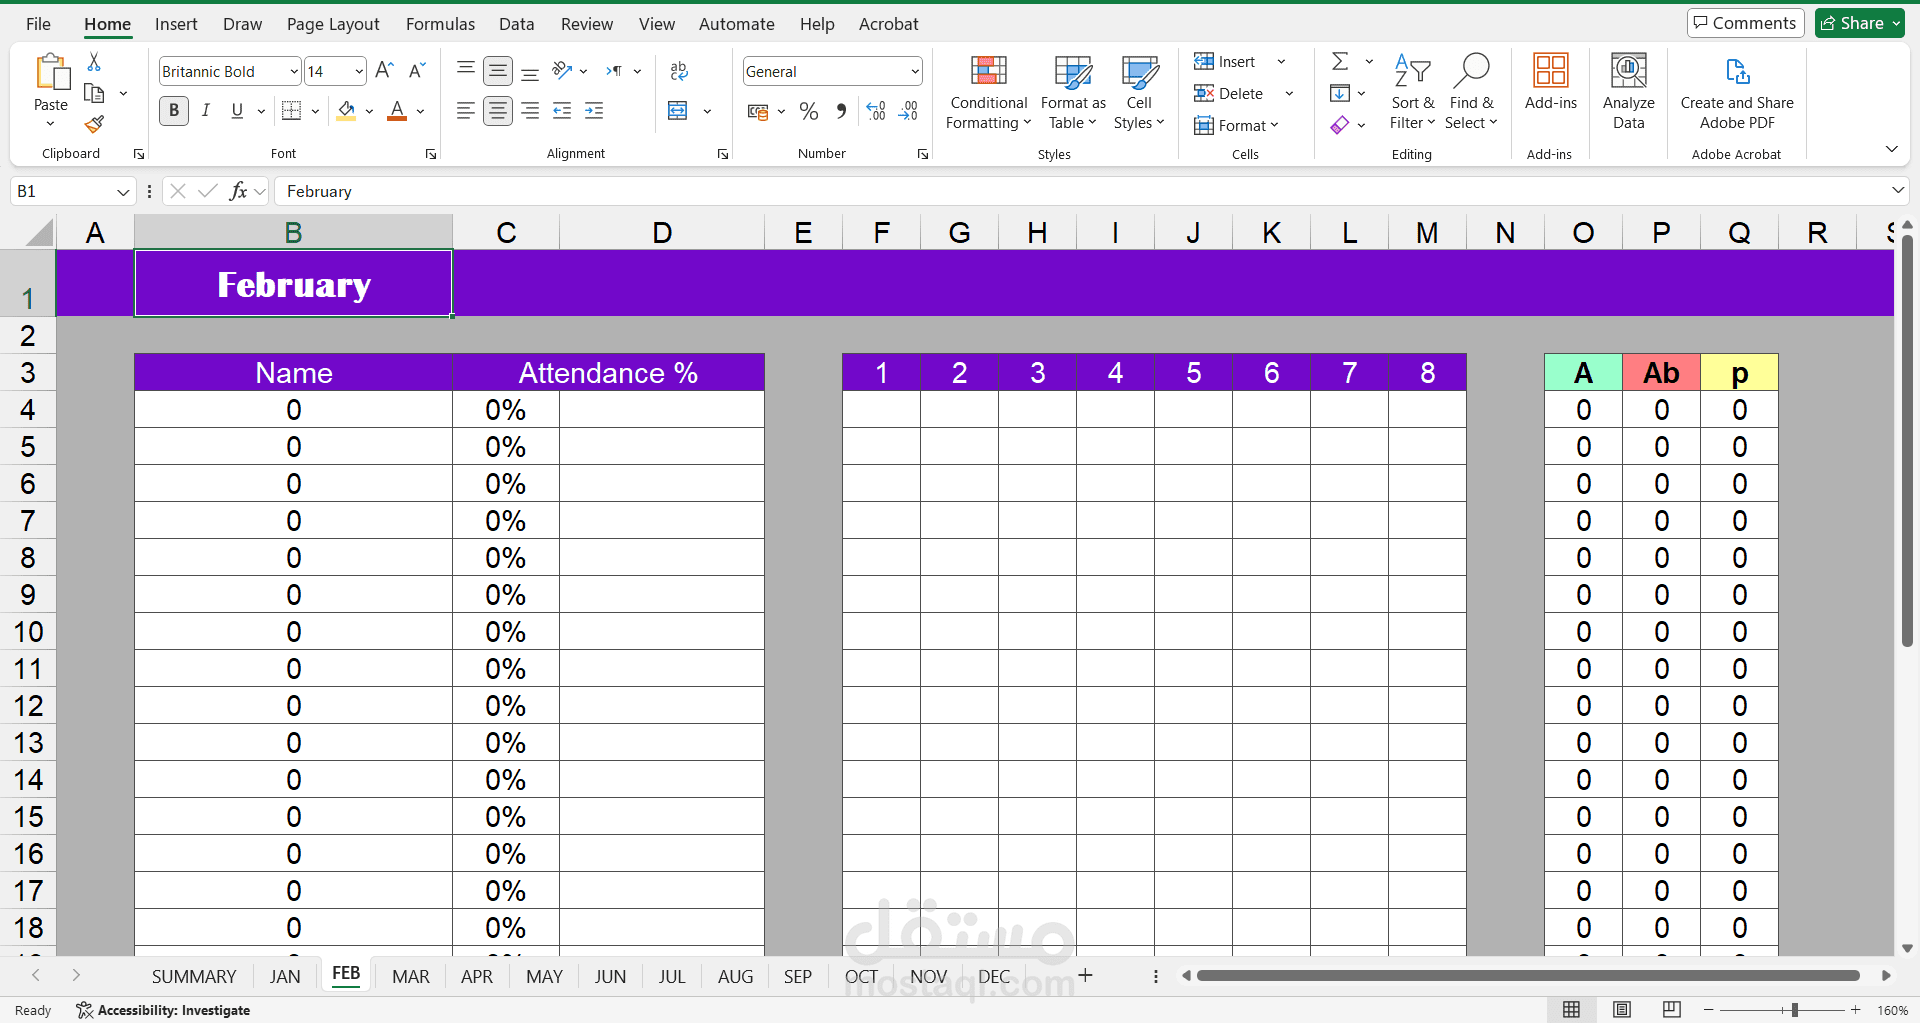Switch to the MAR sheet tab

pyautogui.click(x=411, y=976)
